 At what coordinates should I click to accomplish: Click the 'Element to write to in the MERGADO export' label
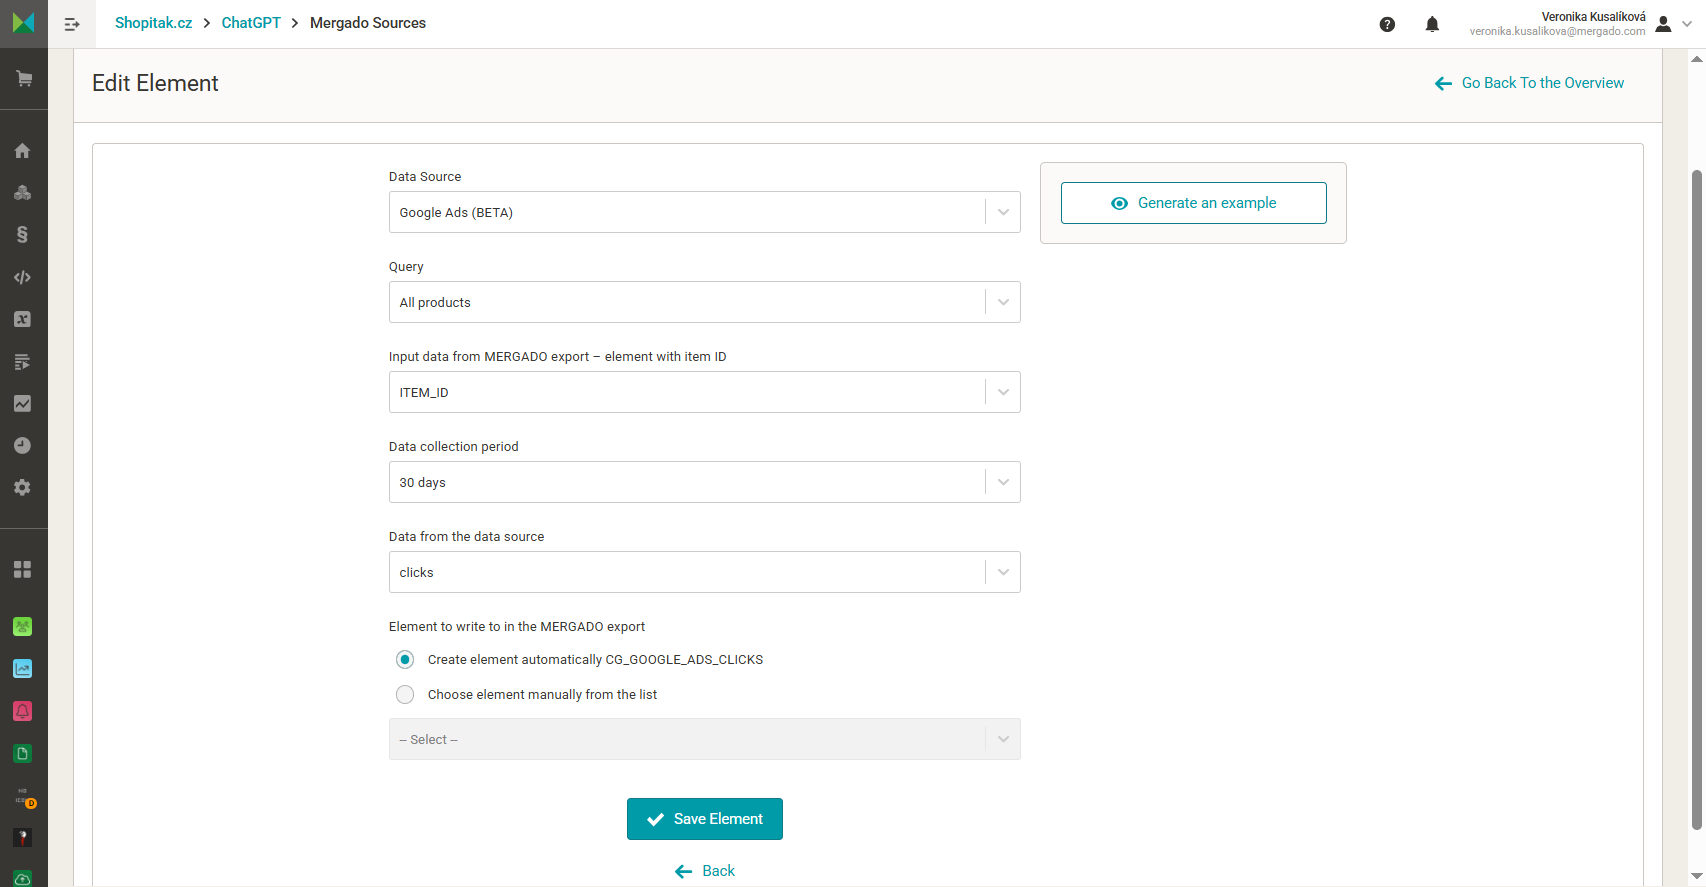click(x=517, y=627)
